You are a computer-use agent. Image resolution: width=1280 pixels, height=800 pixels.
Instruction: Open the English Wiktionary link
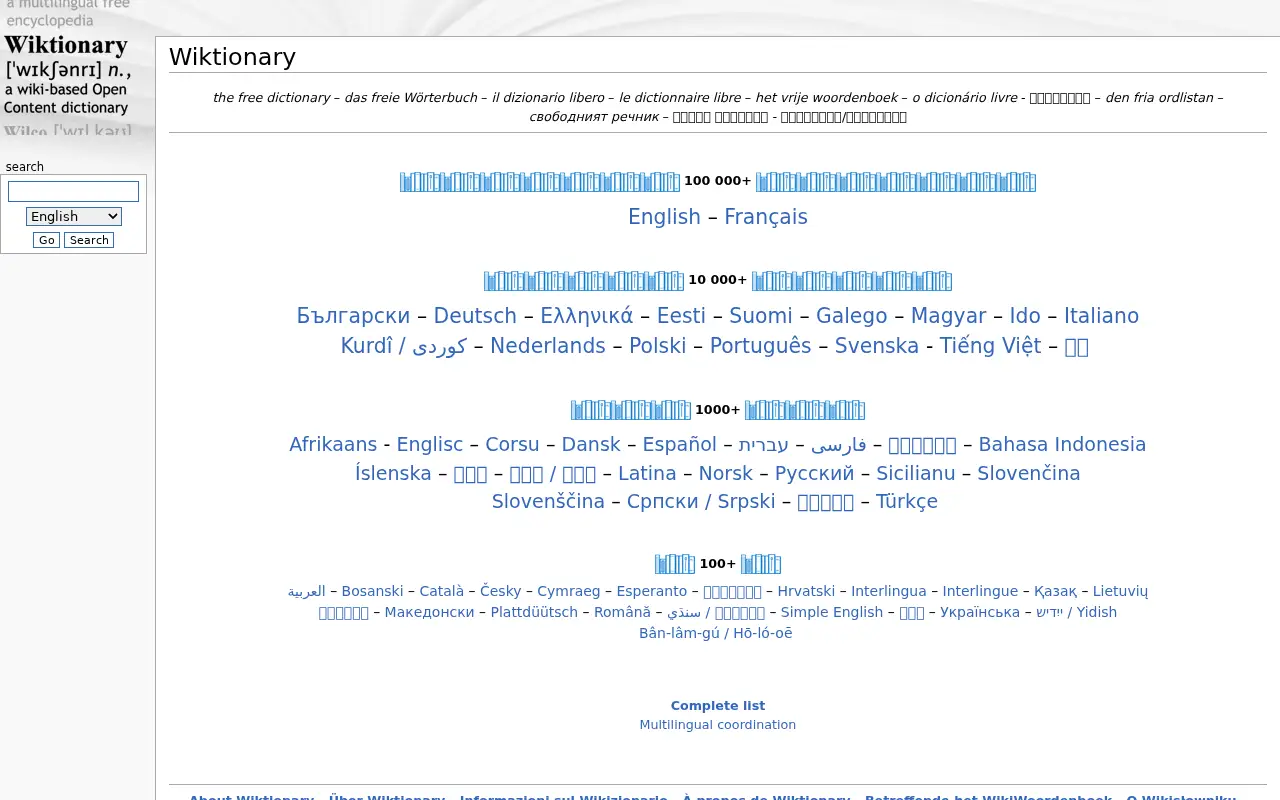tap(664, 217)
